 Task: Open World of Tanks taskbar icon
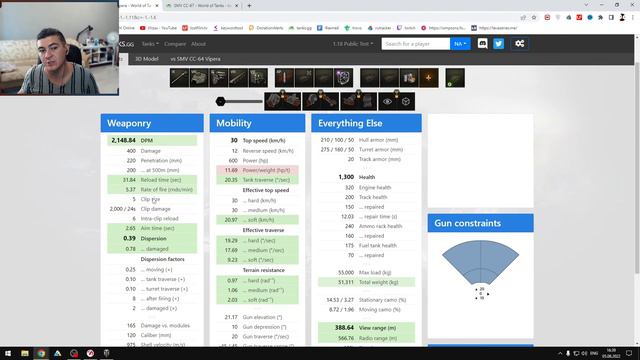pyautogui.click(x=107, y=353)
